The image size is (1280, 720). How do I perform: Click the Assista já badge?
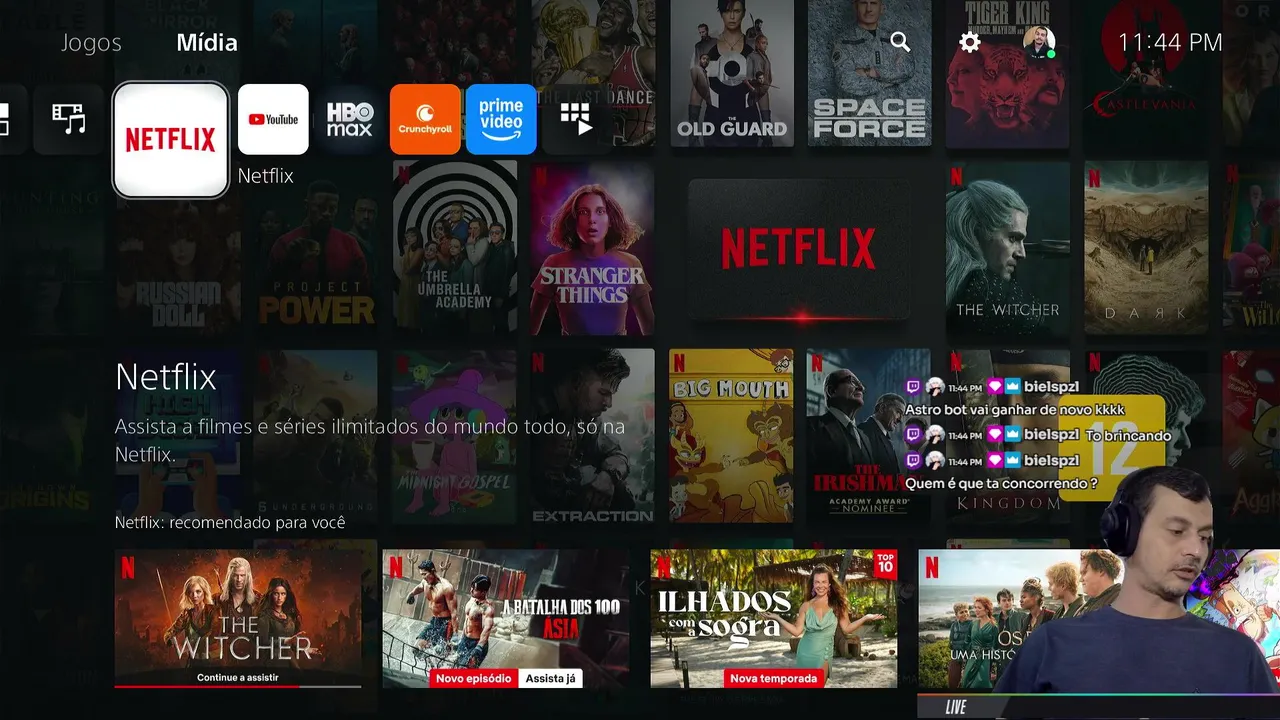coord(550,678)
